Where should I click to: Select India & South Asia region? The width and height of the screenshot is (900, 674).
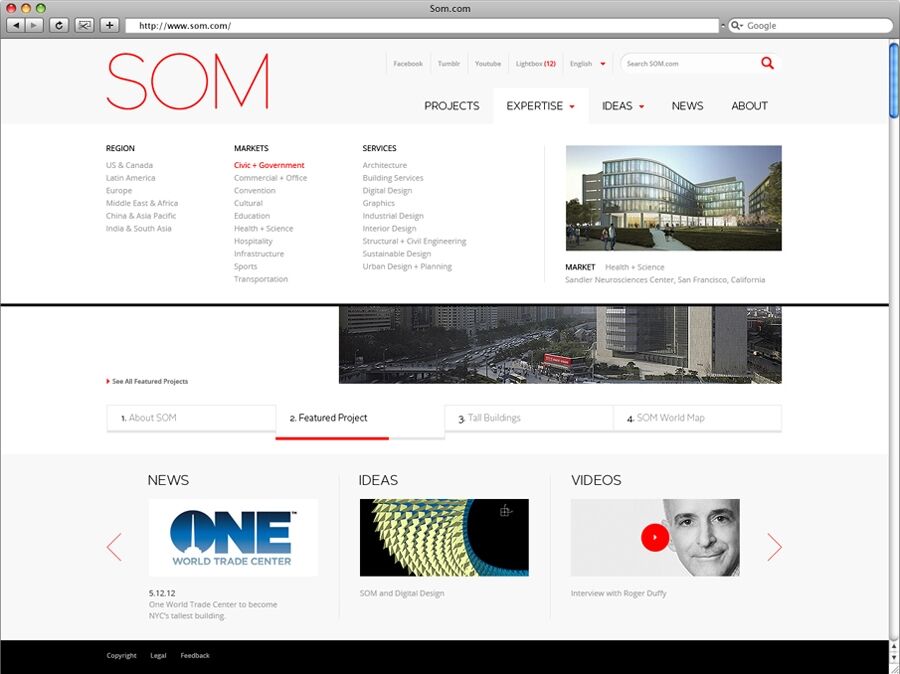click(x=138, y=228)
